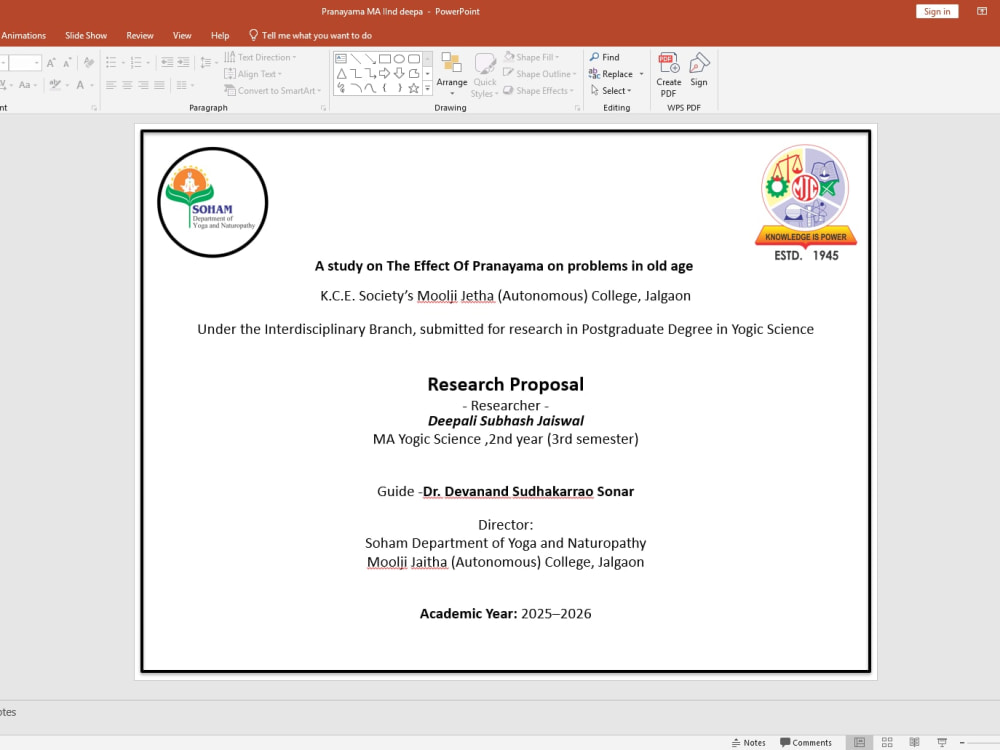Decrease the list indent level
The width and height of the screenshot is (1000, 750).
pyautogui.click(x=167, y=62)
